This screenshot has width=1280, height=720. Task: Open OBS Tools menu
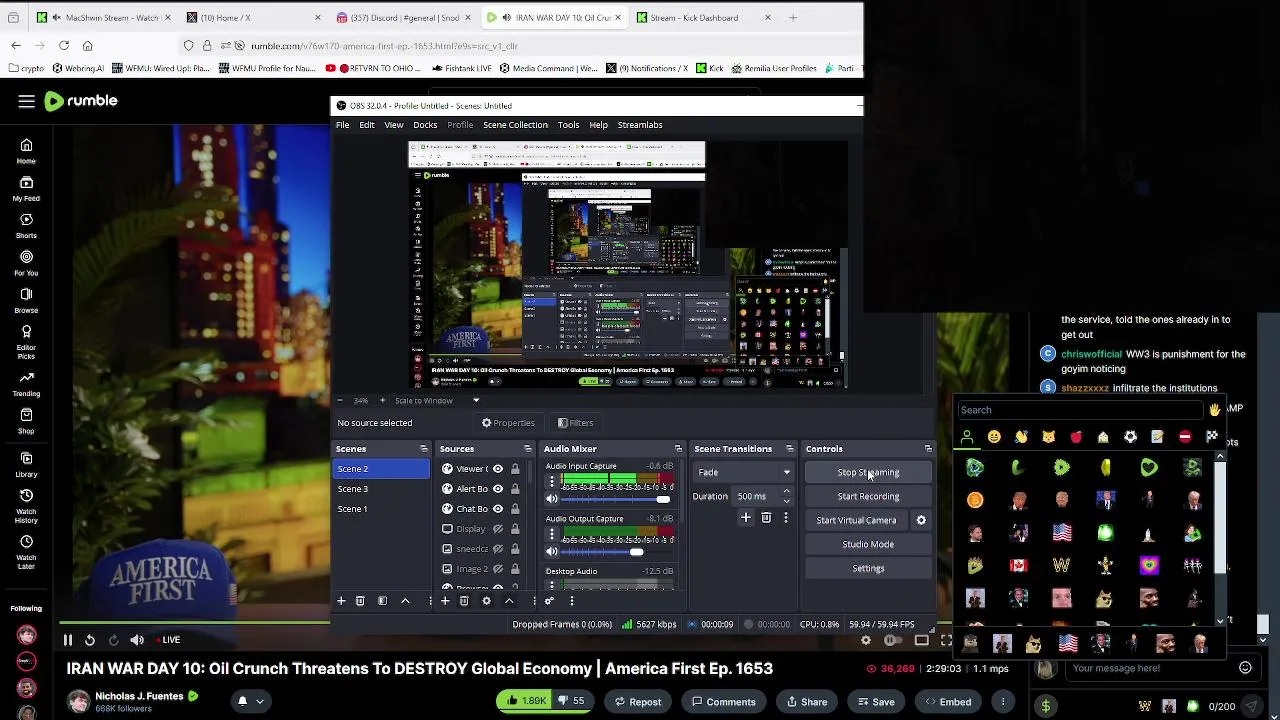click(x=568, y=125)
